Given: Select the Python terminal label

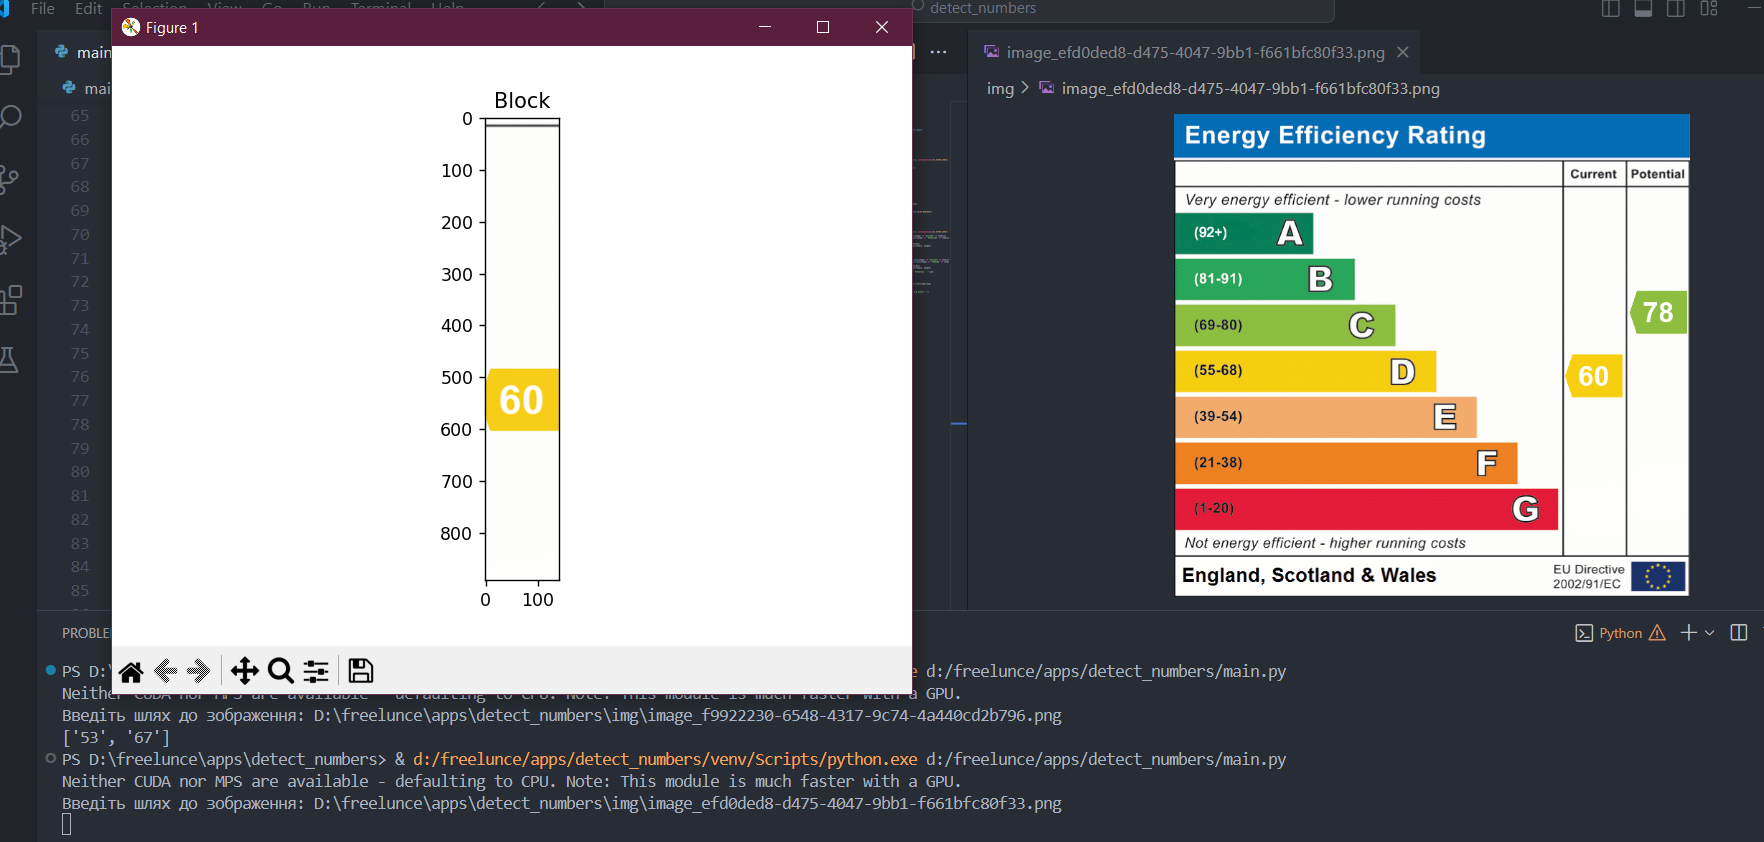Looking at the screenshot, I should pyautogui.click(x=1620, y=633).
